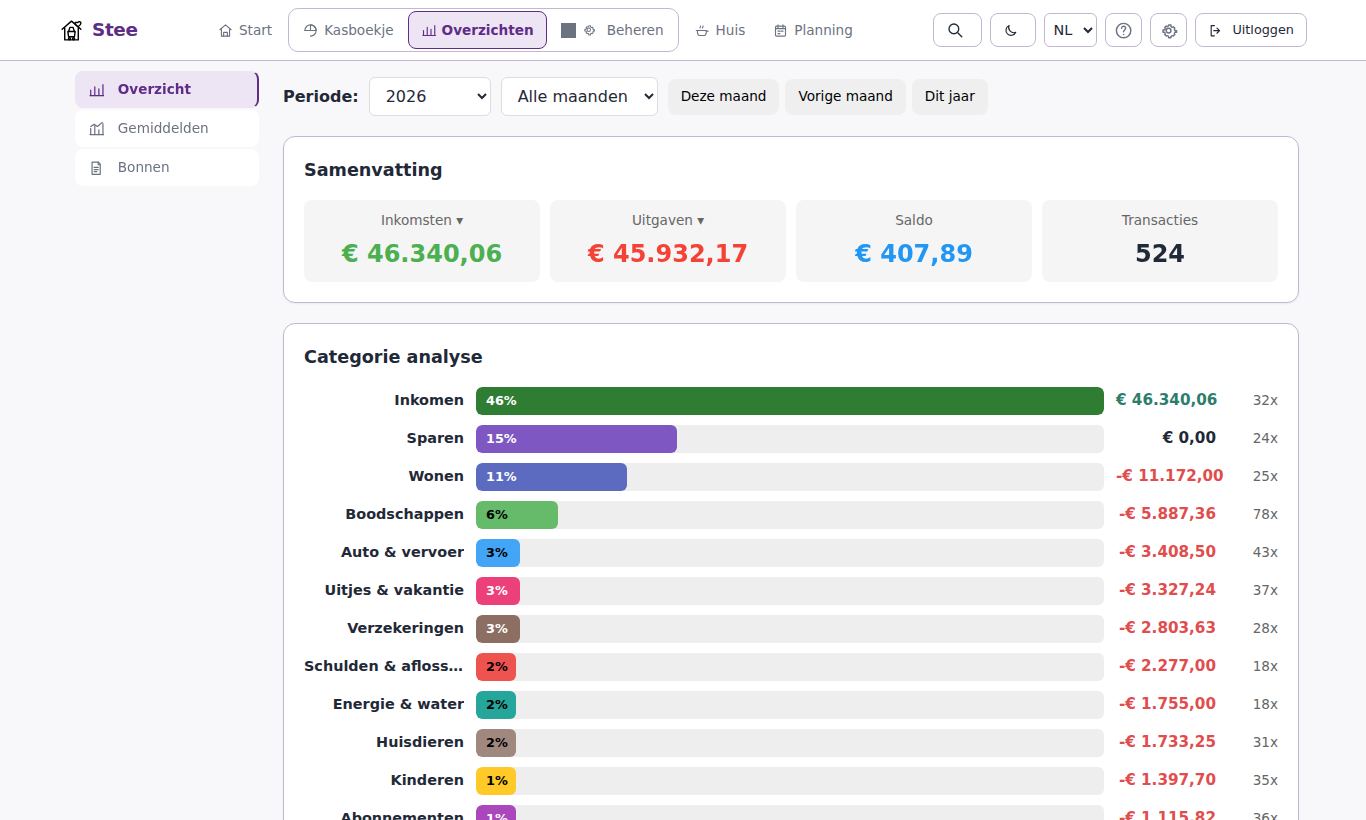The image size is (1366, 820).
Task: Go to the Start tab
Action: (245, 30)
